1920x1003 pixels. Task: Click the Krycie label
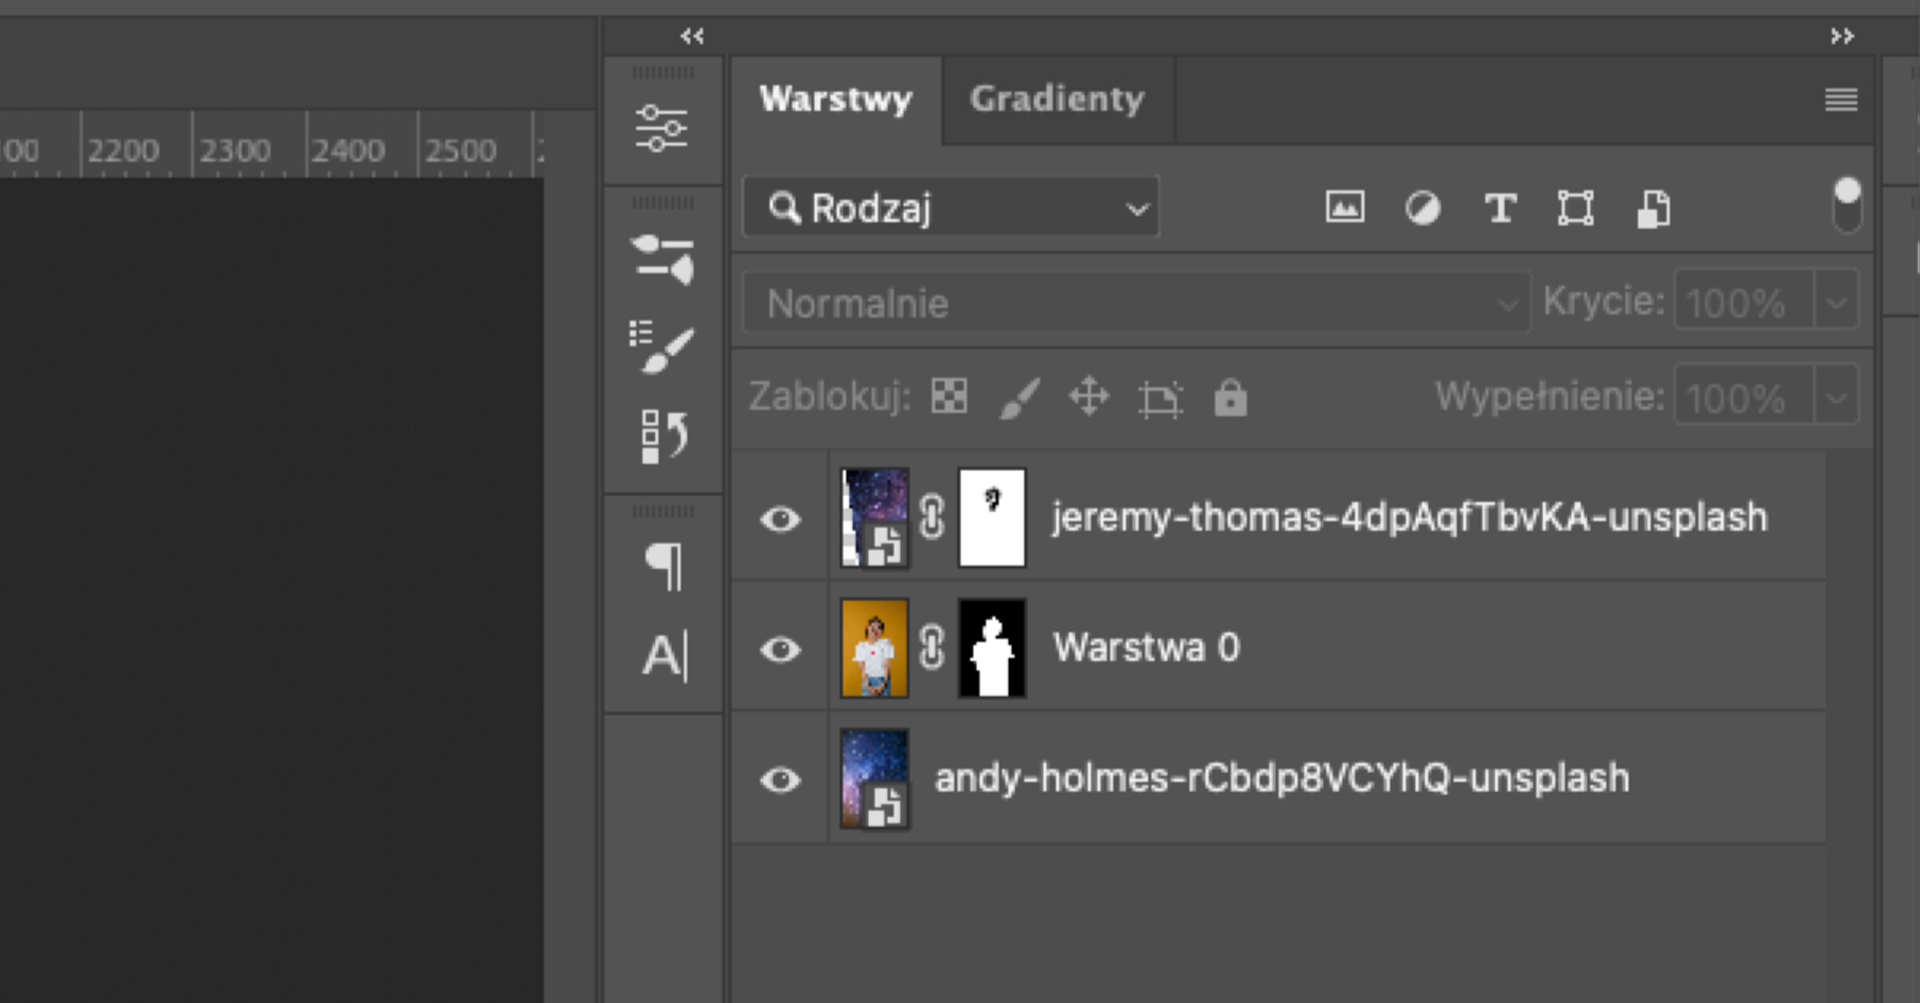[x=1603, y=301]
